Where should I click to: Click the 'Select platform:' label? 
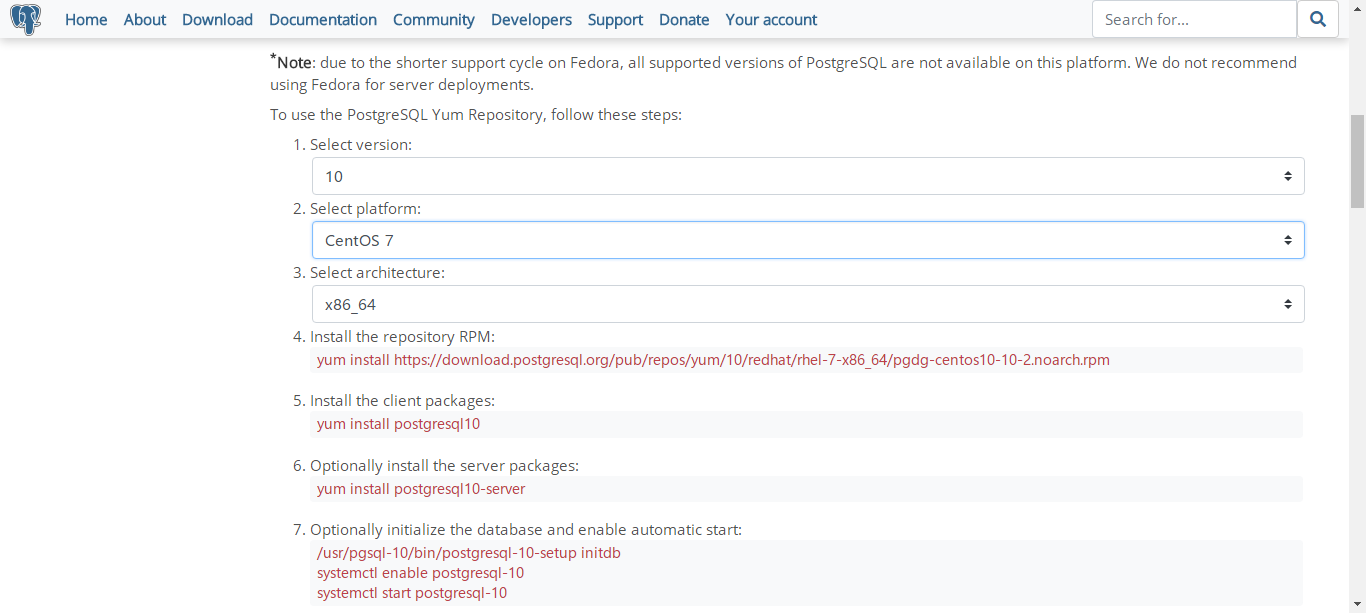tap(365, 209)
